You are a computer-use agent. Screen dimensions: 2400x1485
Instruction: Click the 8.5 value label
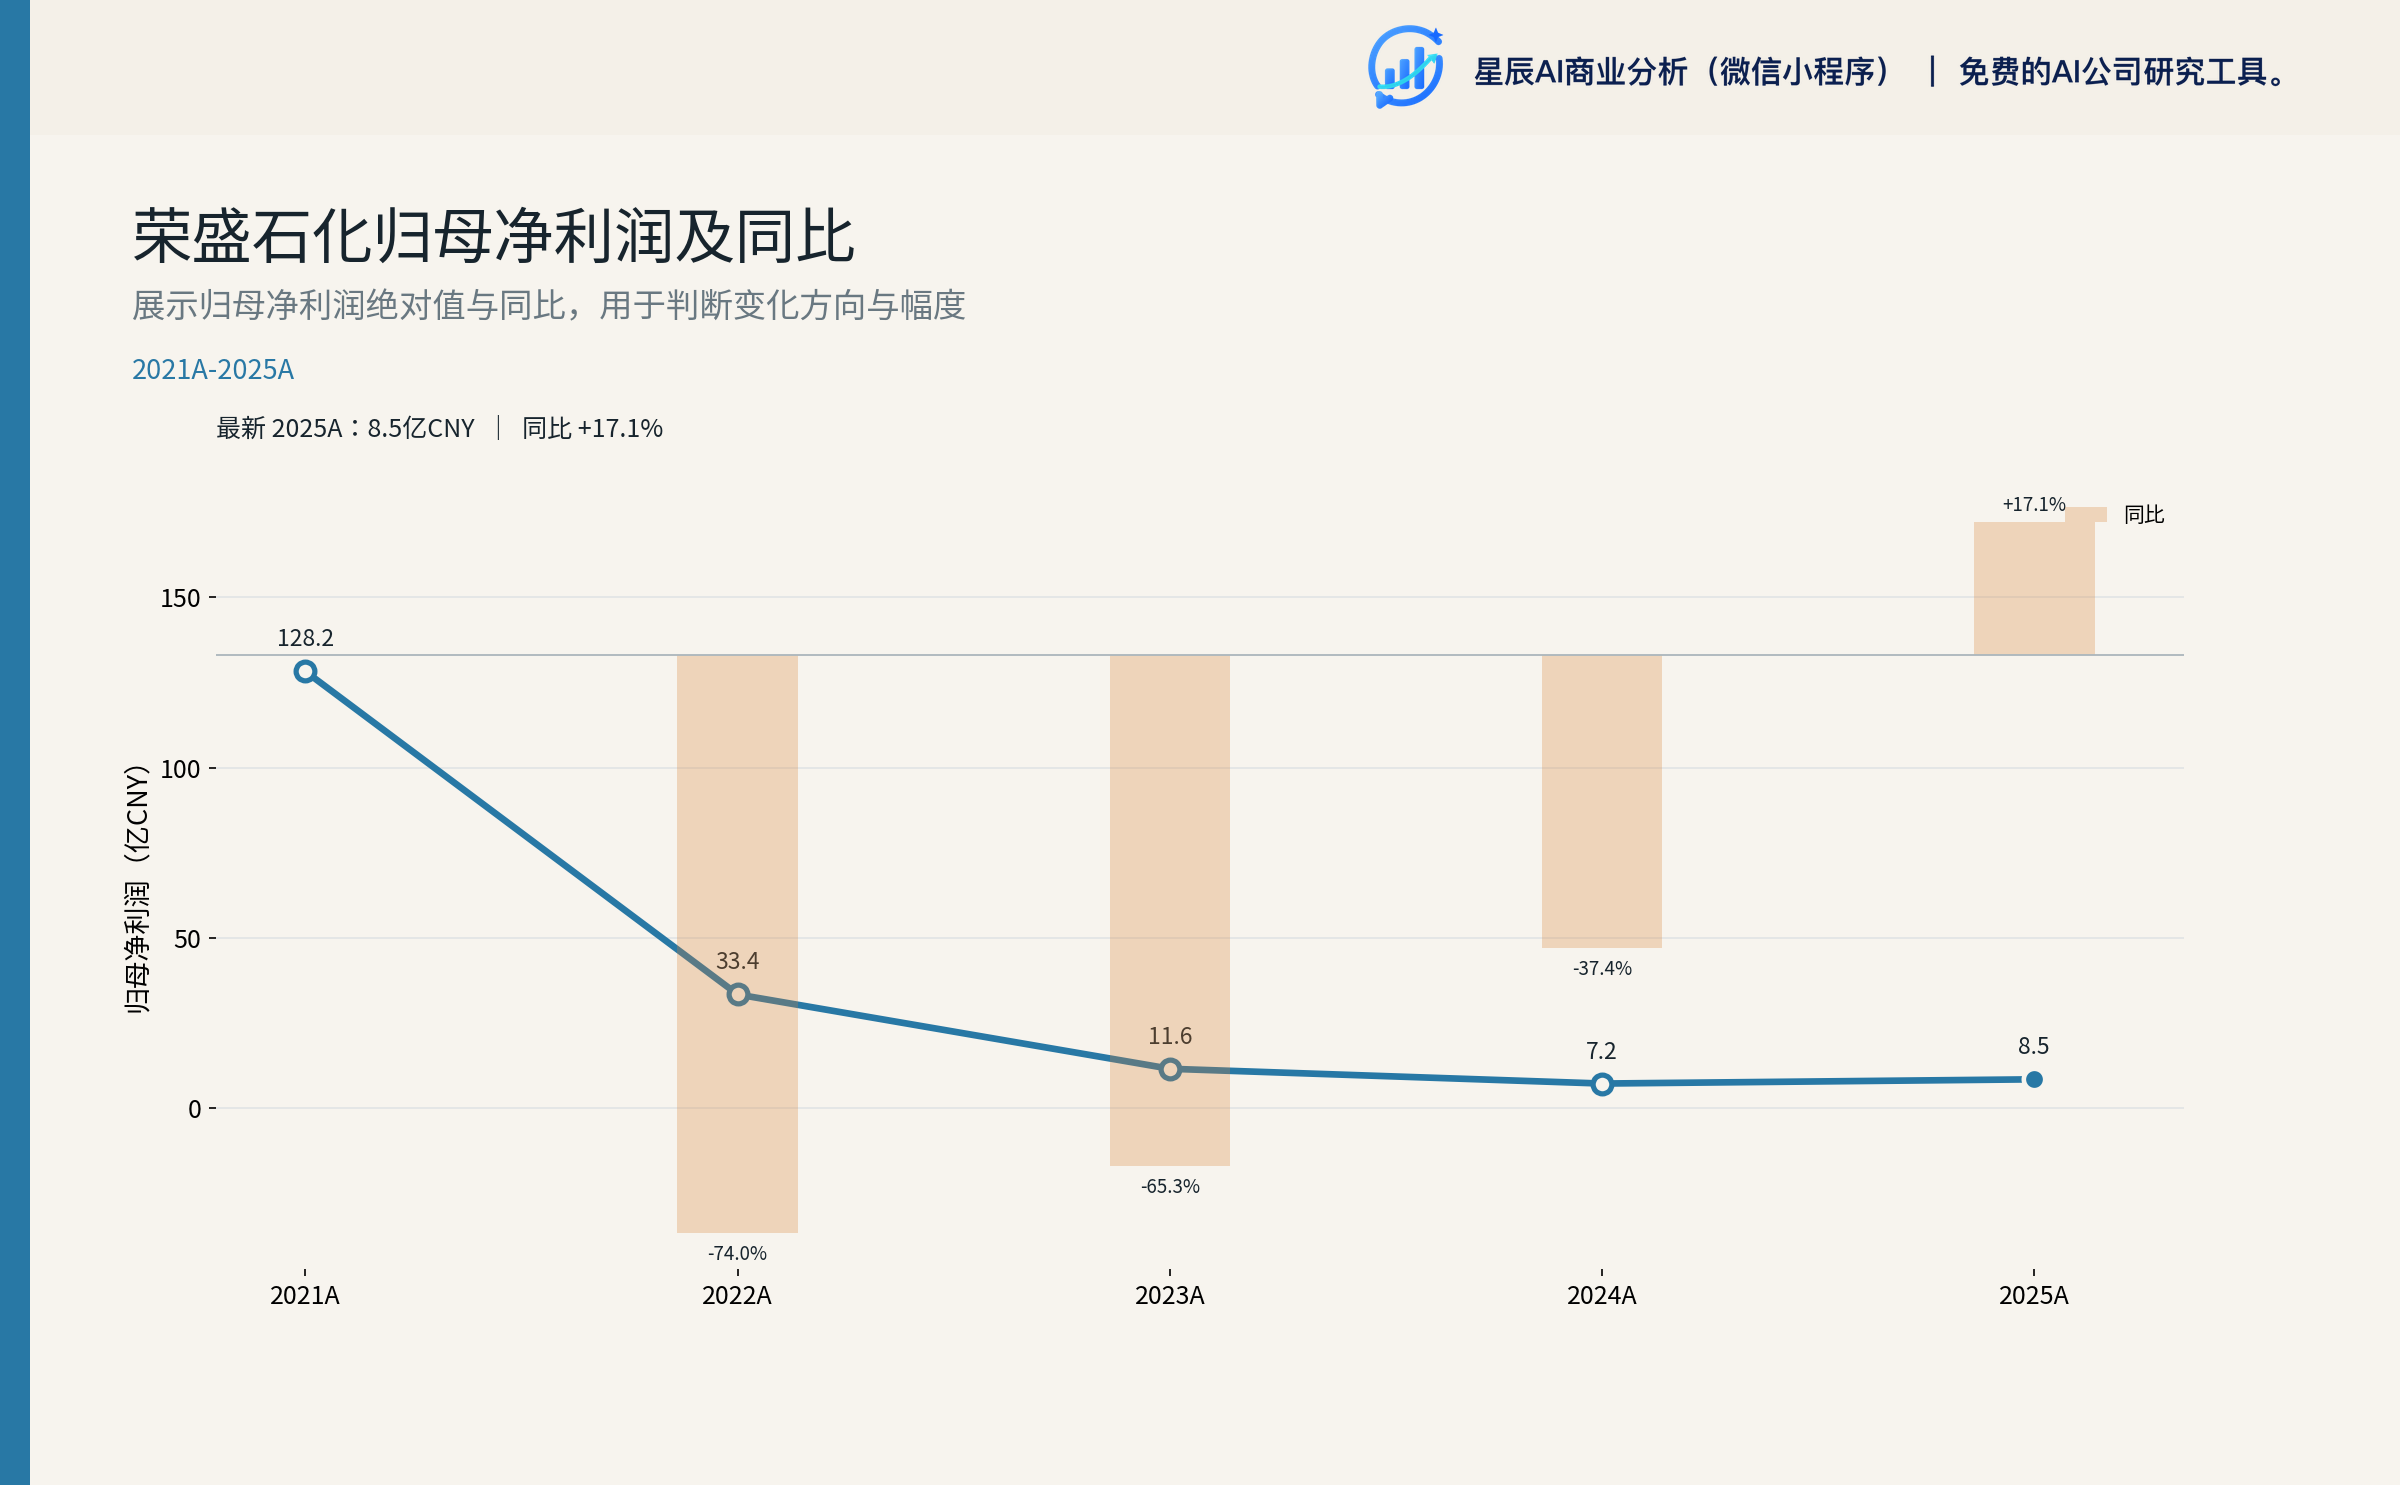pyautogui.click(x=2033, y=1046)
